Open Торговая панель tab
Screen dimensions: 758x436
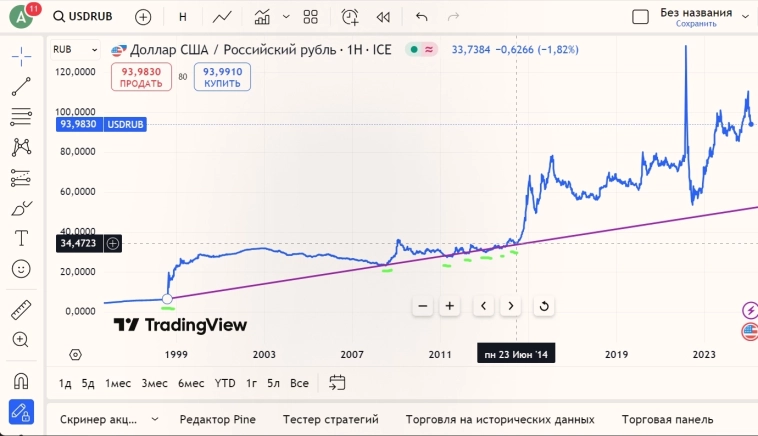(667, 420)
